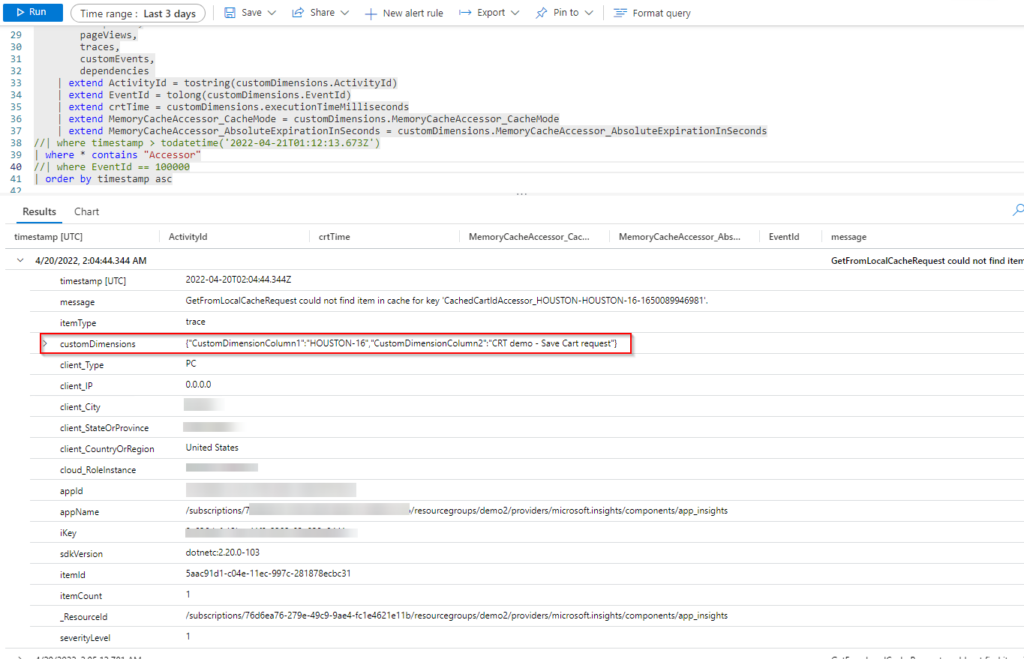Open the Time range: Last 3 days picker

pos(138,13)
